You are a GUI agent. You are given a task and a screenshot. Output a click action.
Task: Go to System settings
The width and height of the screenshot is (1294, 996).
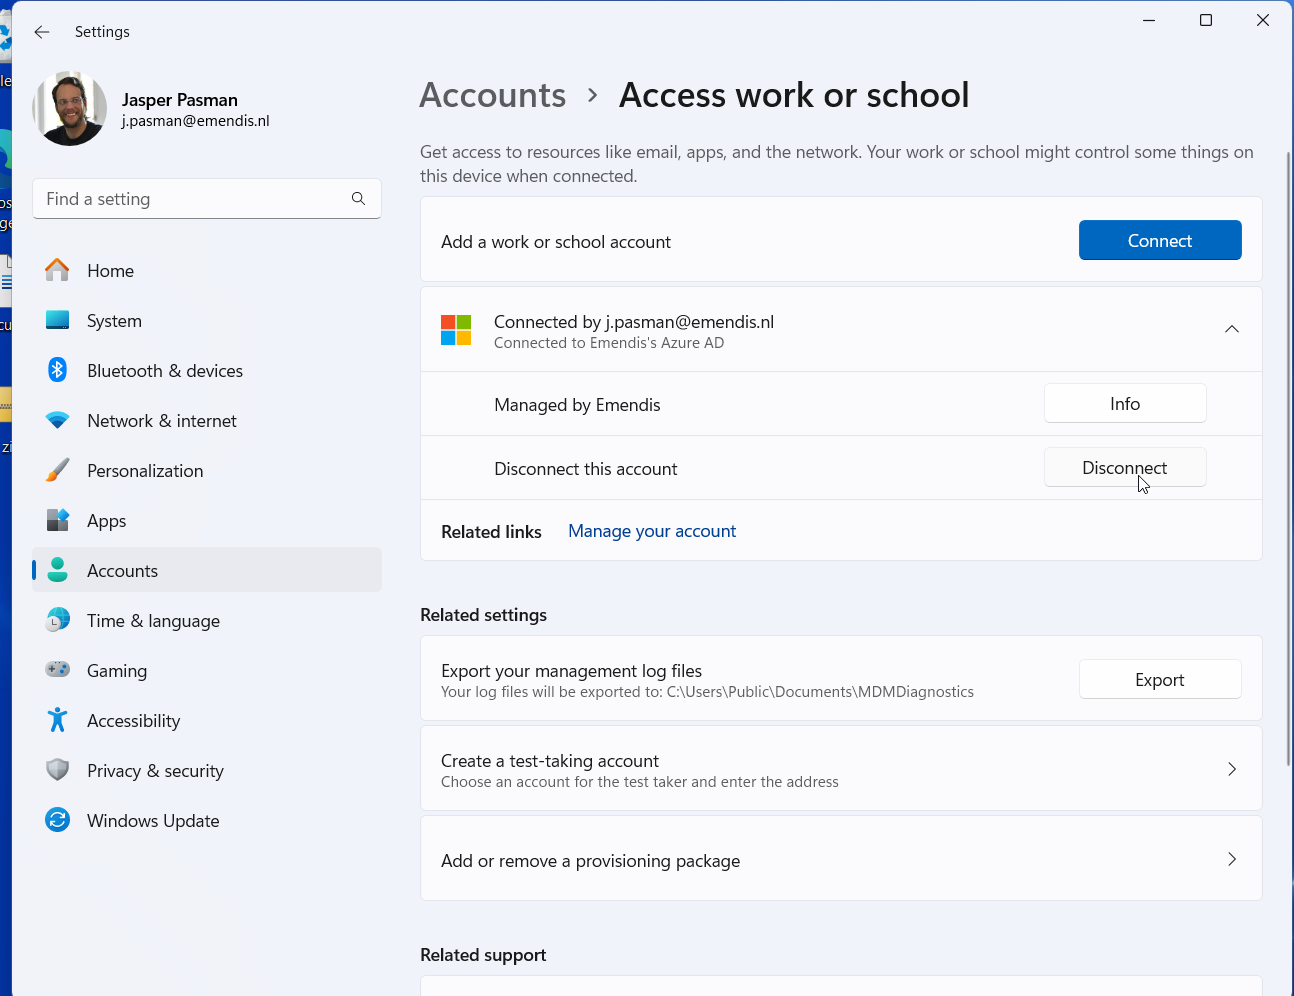[x=114, y=321]
